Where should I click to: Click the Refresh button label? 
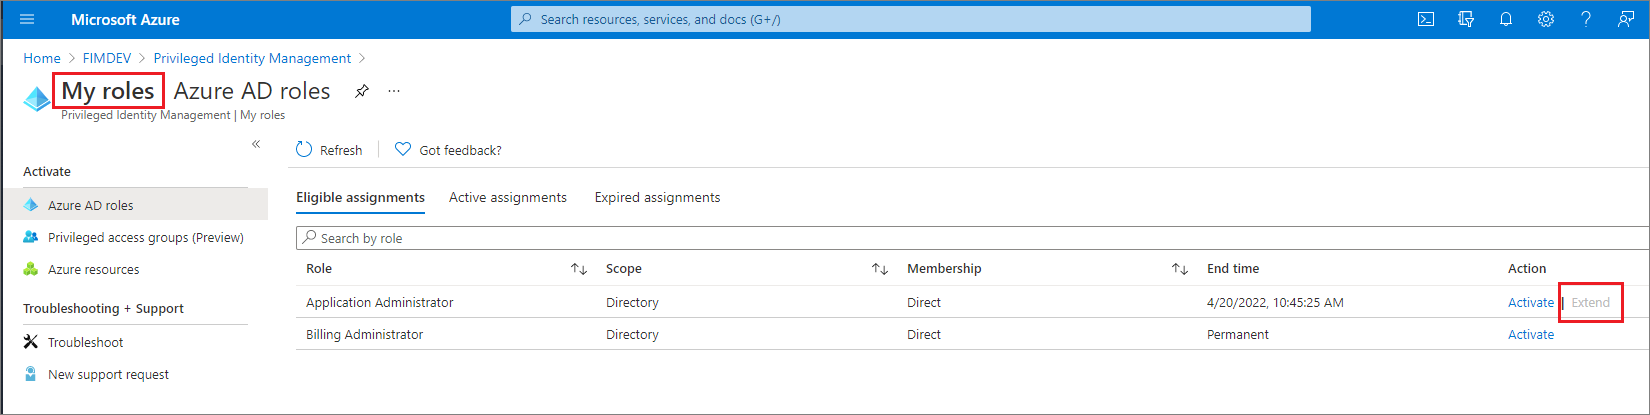341,150
